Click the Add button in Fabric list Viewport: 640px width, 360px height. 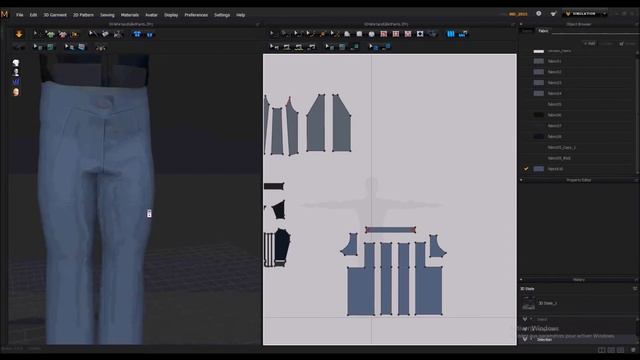589,43
